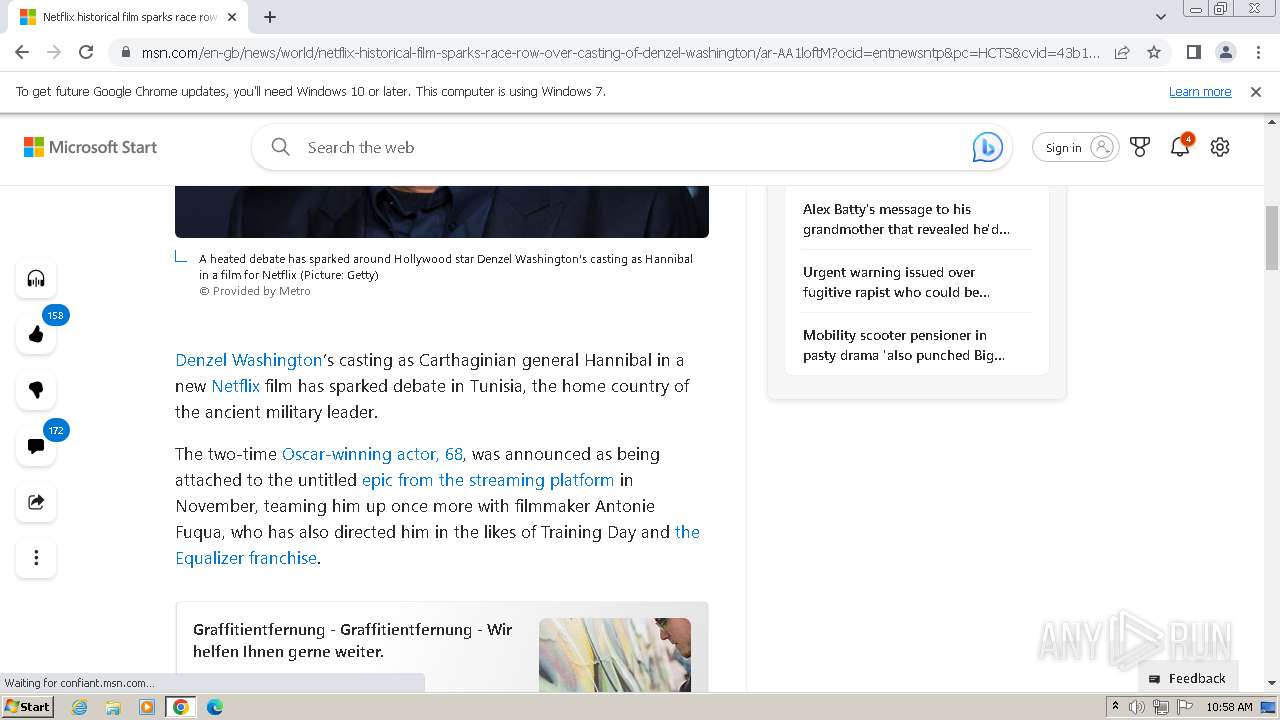
Task: Show hidden system tray icons
Action: (1115, 707)
